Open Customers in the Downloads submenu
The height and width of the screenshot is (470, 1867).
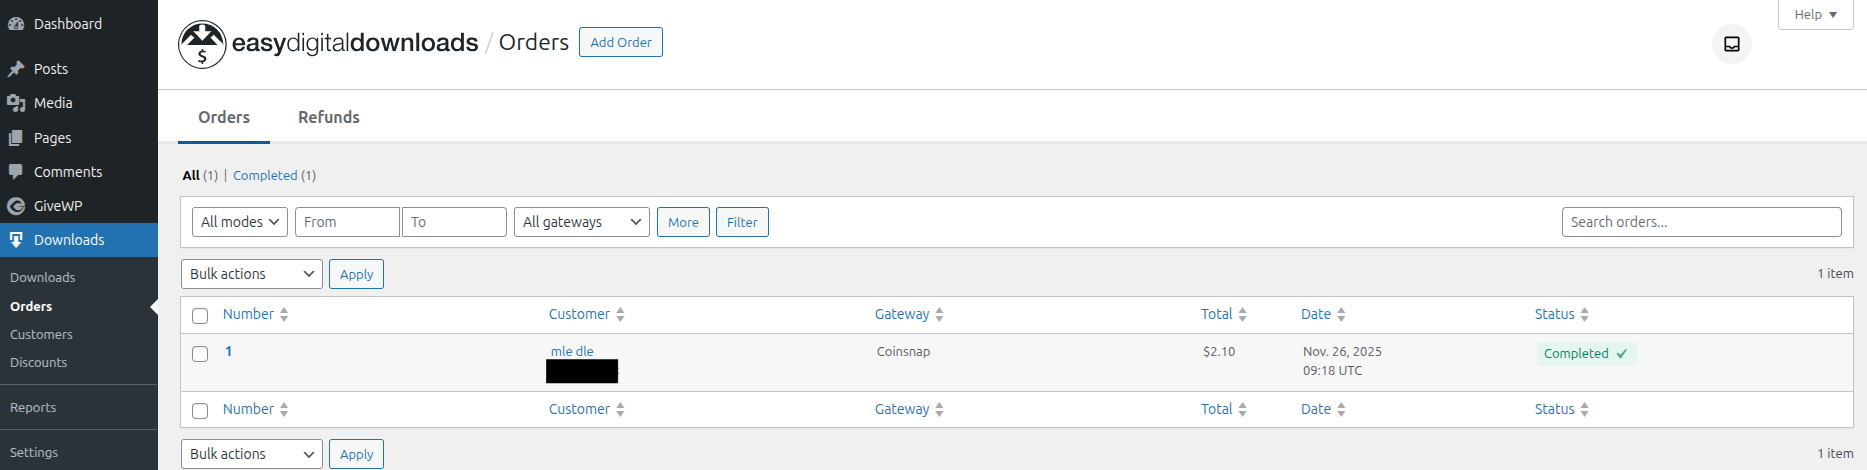click(41, 335)
